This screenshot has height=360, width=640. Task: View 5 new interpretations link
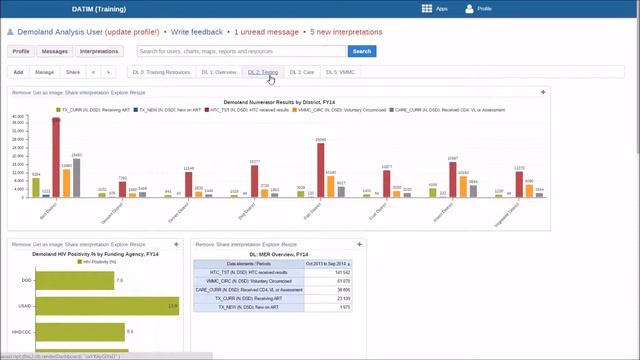pyautogui.click(x=346, y=32)
